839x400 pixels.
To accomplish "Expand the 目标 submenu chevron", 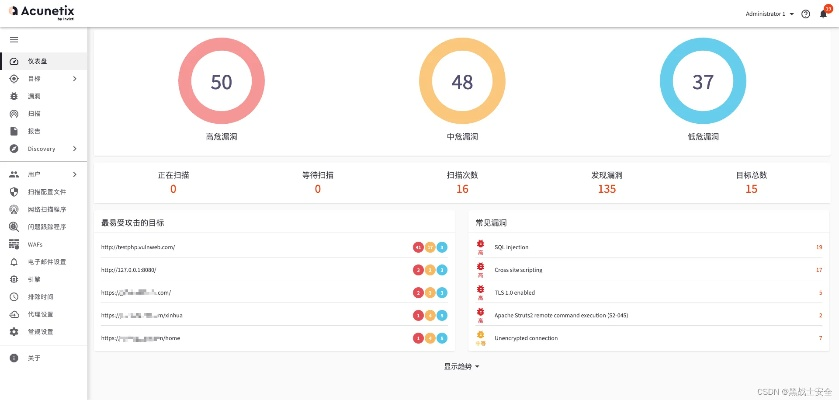I will coord(75,79).
